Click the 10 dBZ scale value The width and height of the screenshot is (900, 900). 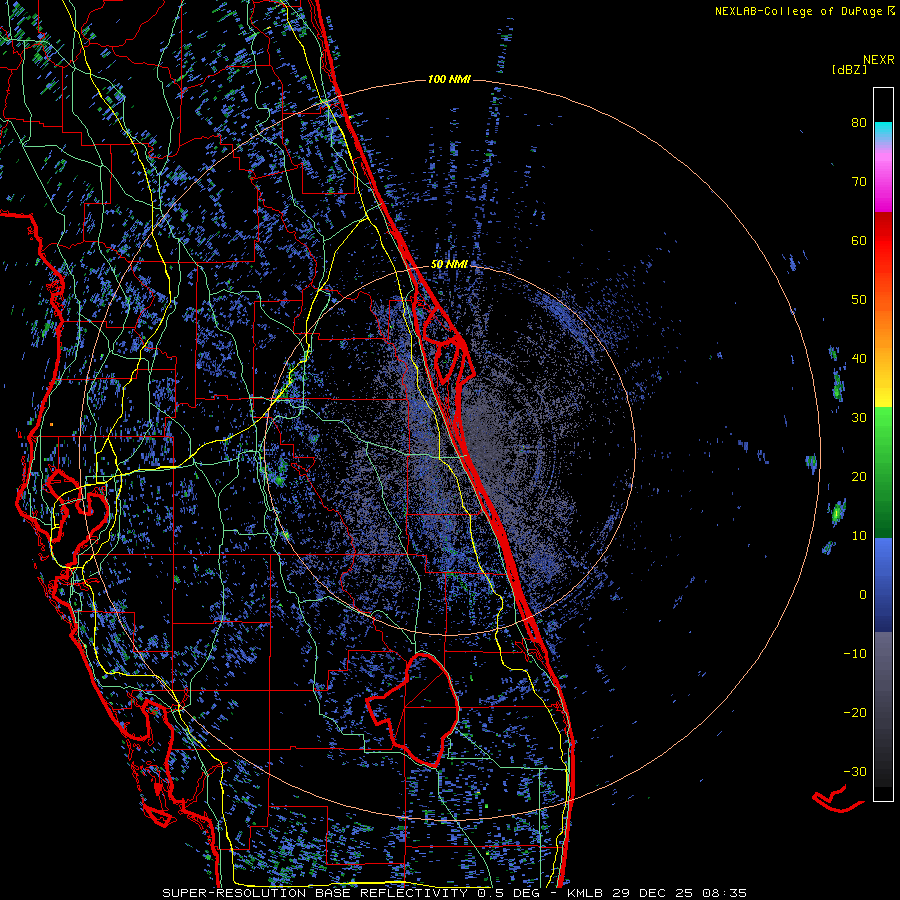click(x=859, y=536)
